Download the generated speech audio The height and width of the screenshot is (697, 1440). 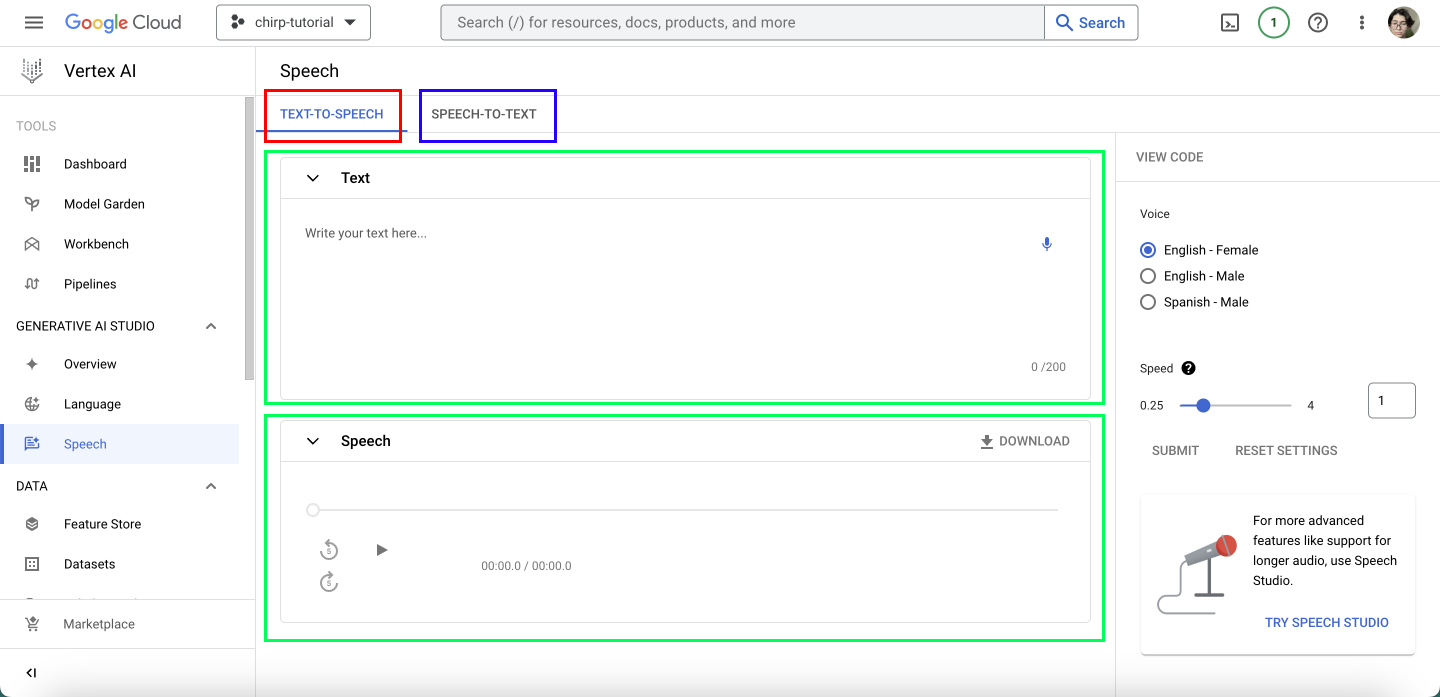point(1025,441)
